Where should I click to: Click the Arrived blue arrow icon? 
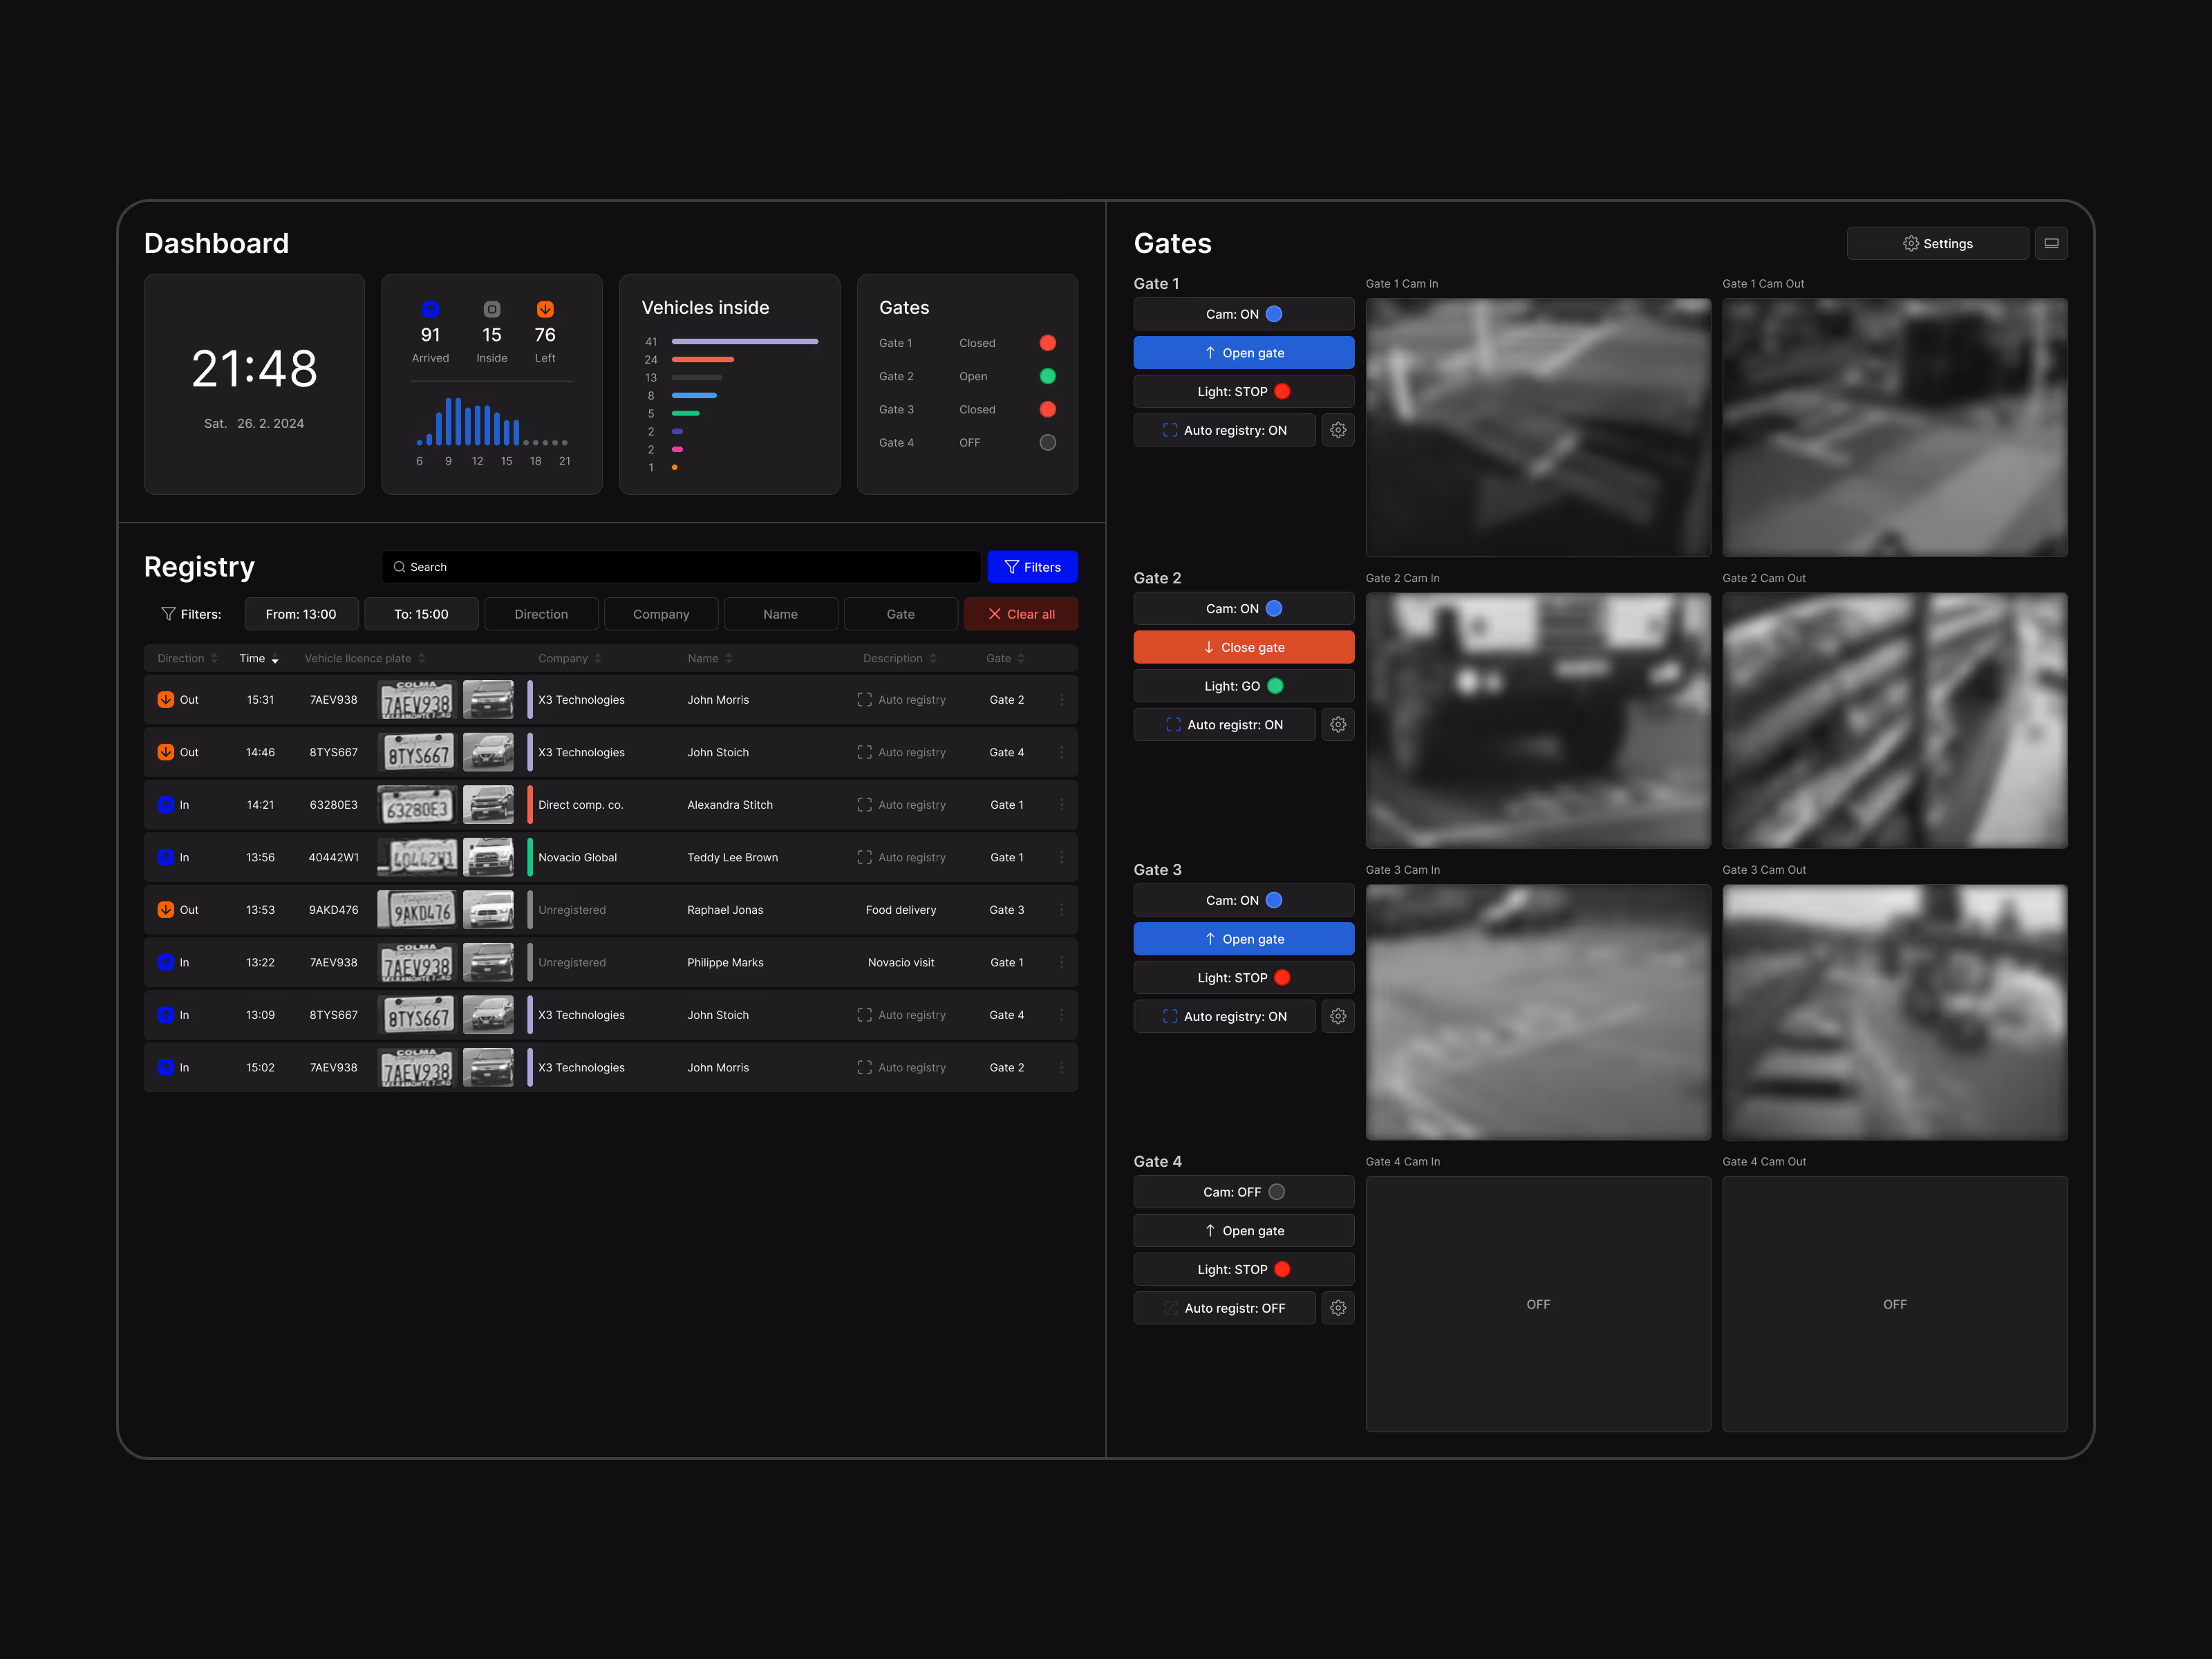click(430, 309)
